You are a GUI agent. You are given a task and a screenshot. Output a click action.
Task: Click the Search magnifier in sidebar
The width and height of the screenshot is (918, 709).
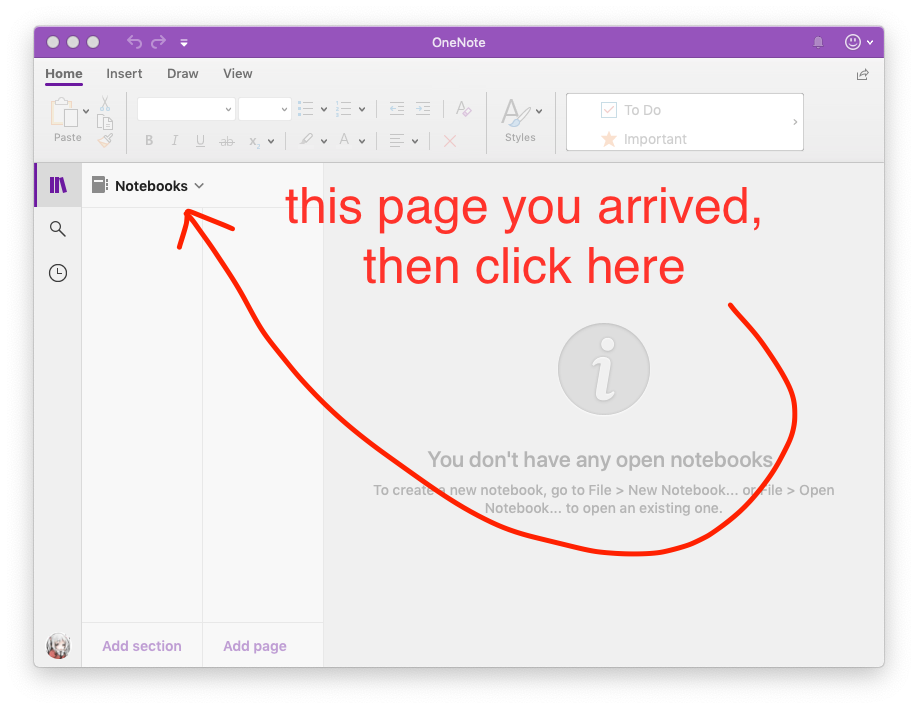coord(57,228)
